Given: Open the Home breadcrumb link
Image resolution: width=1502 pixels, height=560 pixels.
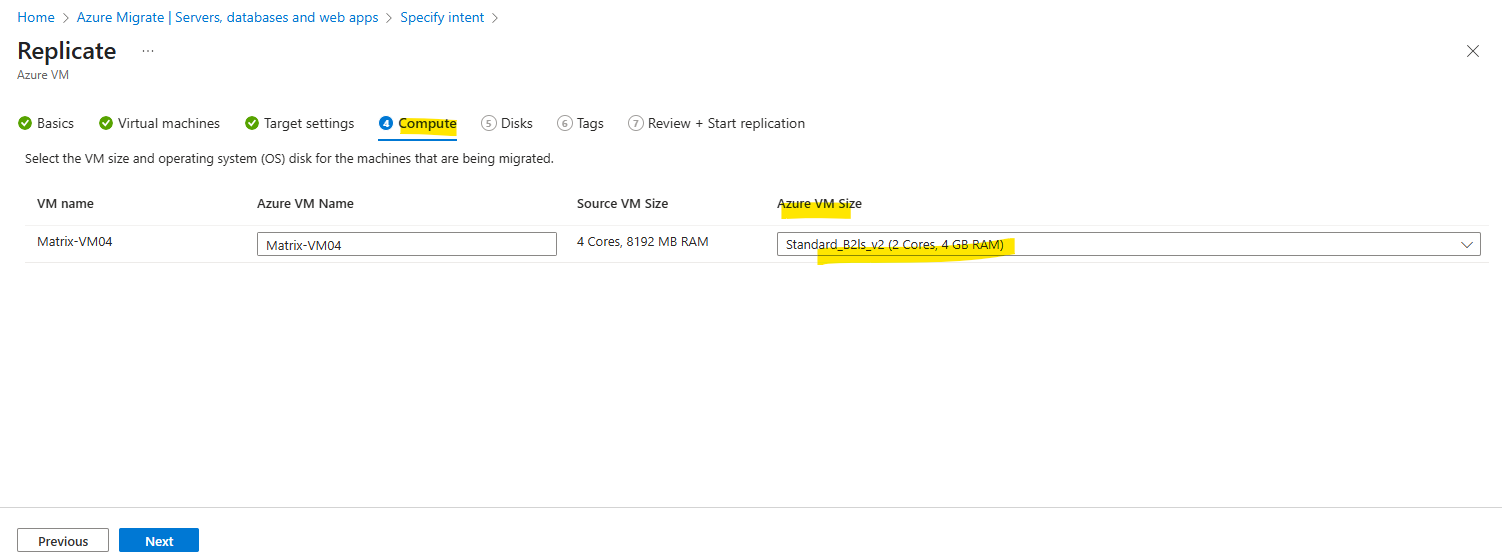Looking at the screenshot, I should [36, 17].
